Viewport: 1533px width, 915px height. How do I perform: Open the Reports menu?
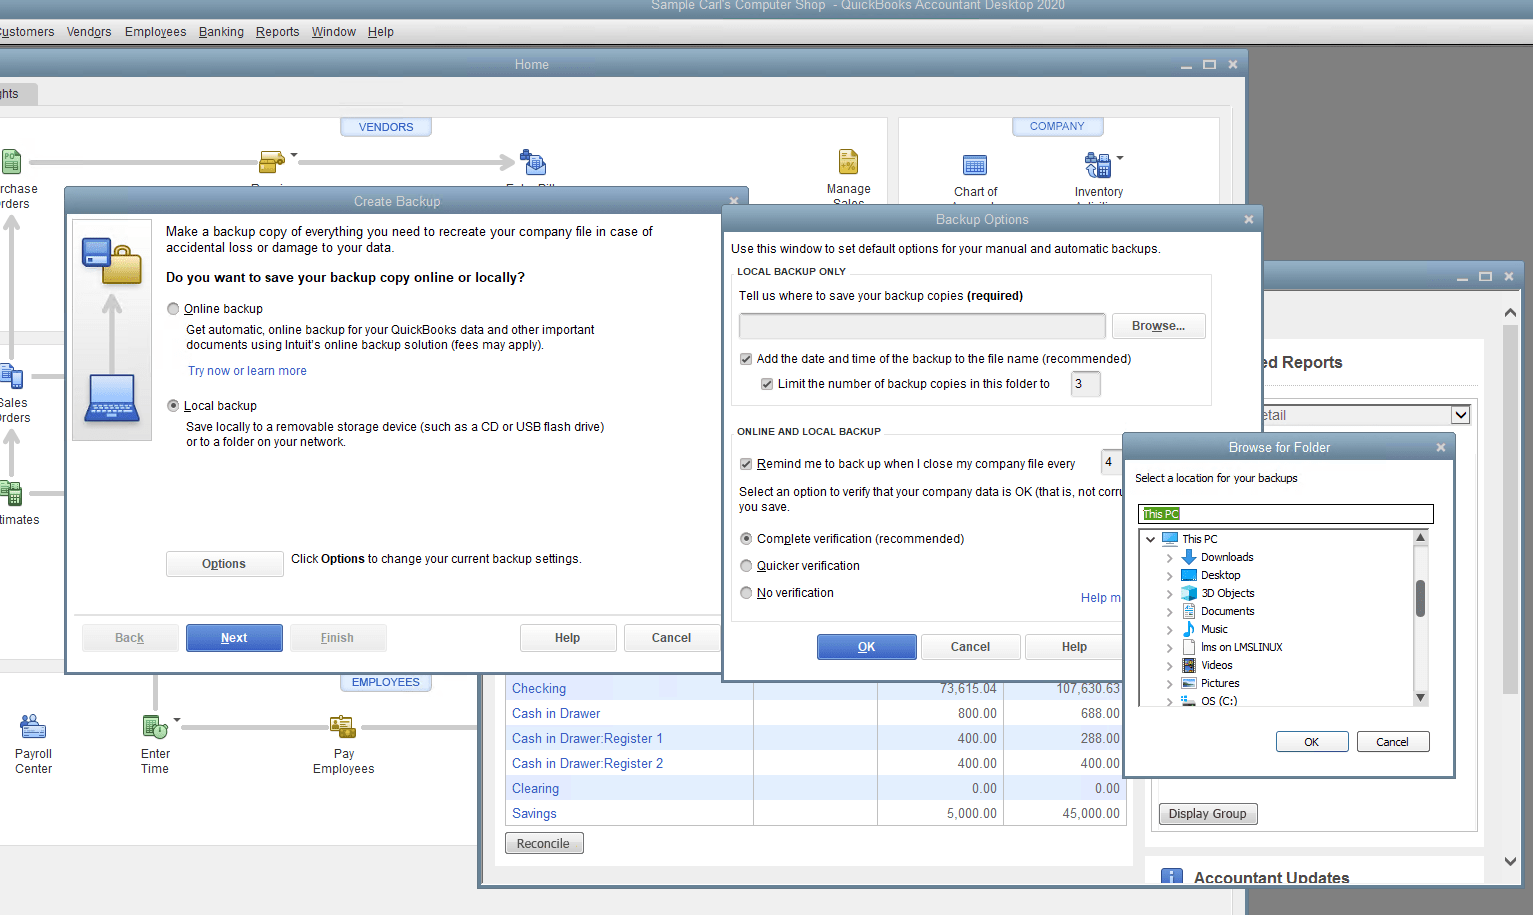(277, 32)
